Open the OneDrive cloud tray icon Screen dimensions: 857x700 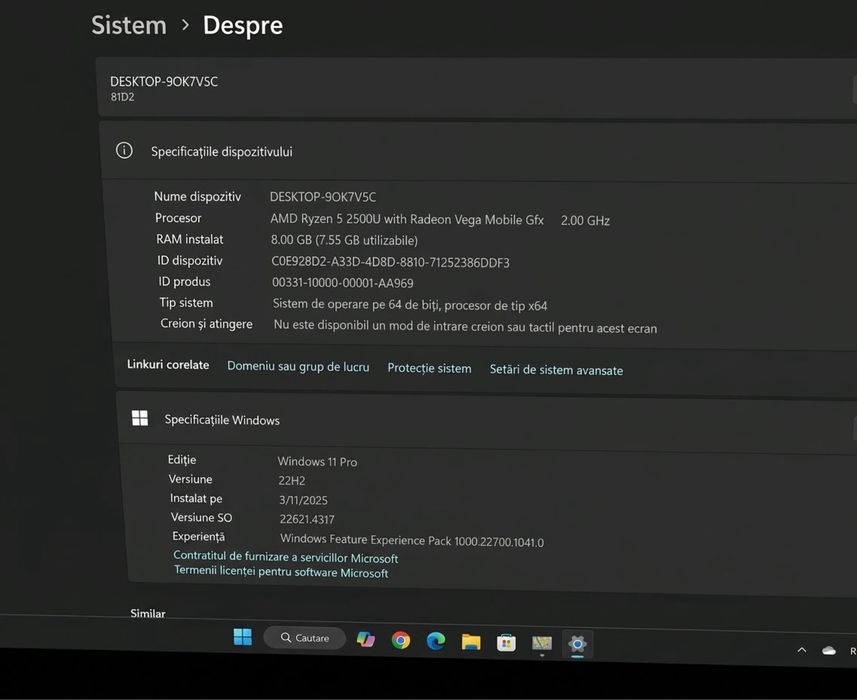click(x=829, y=650)
